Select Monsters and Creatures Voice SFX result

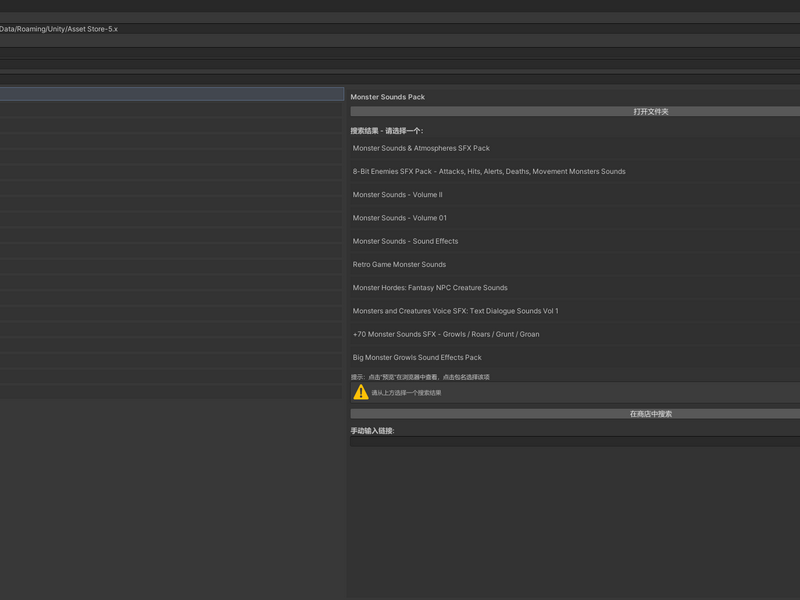[x=455, y=311]
